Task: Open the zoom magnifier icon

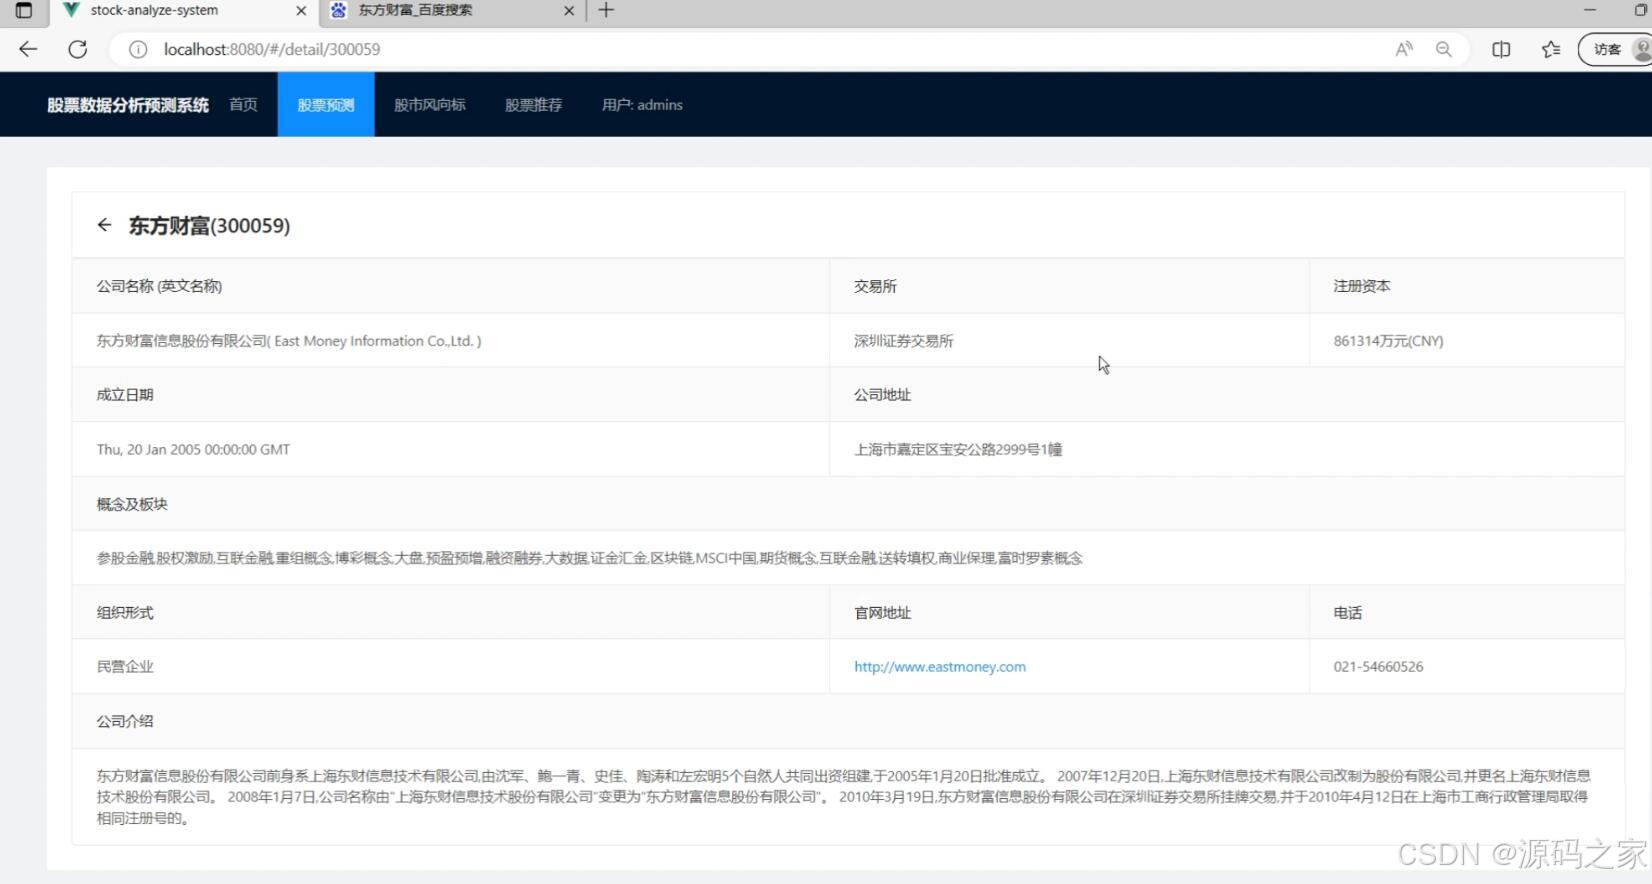Action: click(1444, 49)
